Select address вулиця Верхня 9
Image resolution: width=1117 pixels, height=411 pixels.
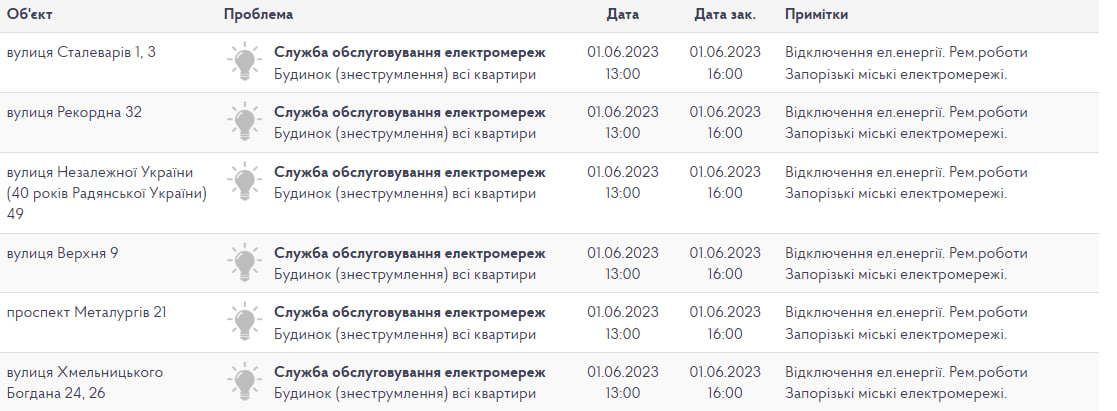click(63, 253)
